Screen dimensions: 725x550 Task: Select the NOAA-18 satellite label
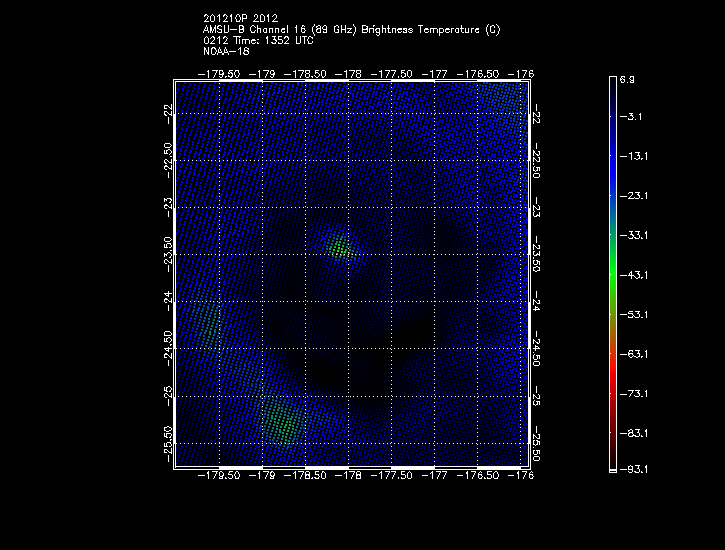point(224,50)
